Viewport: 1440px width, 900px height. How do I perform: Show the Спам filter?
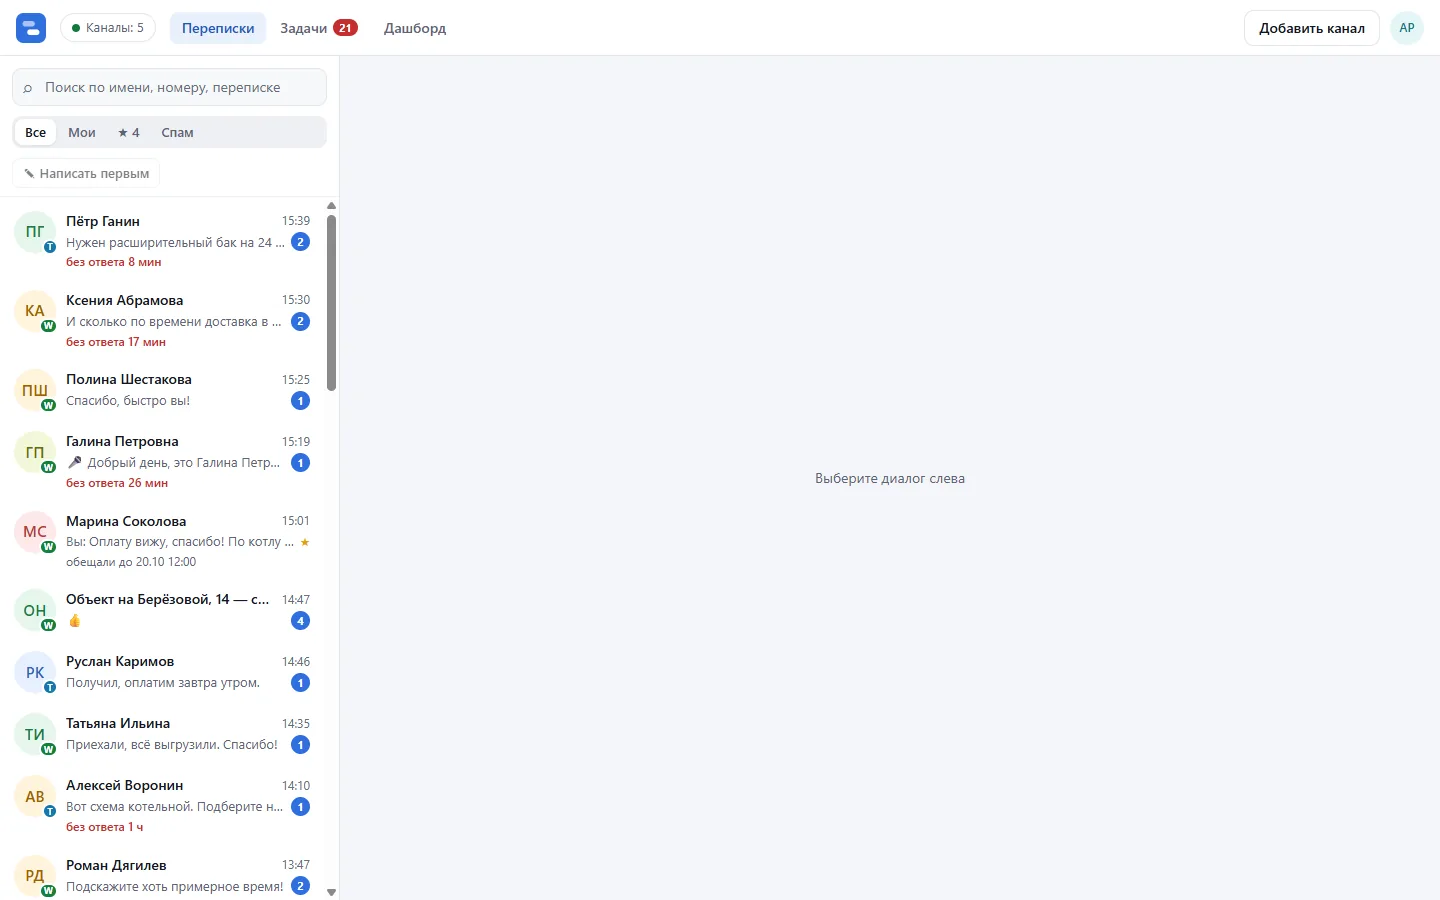[x=177, y=132]
